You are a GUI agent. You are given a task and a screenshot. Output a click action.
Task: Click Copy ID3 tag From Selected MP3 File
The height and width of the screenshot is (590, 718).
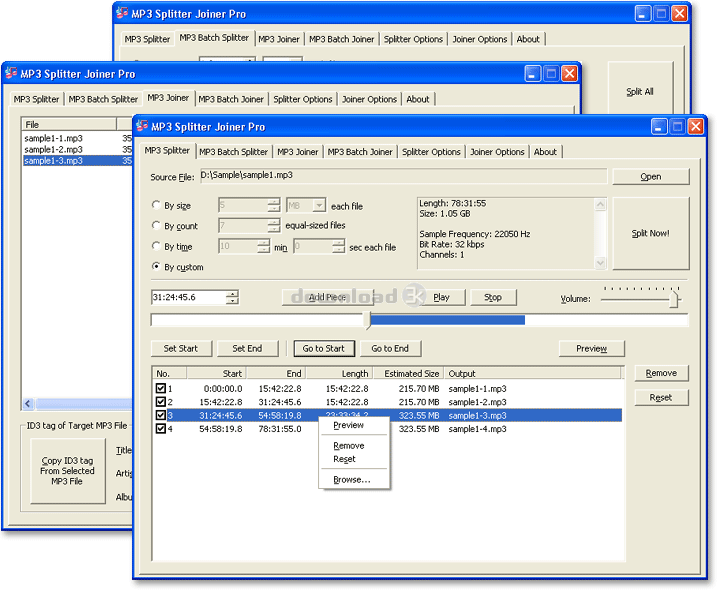tap(67, 471)
